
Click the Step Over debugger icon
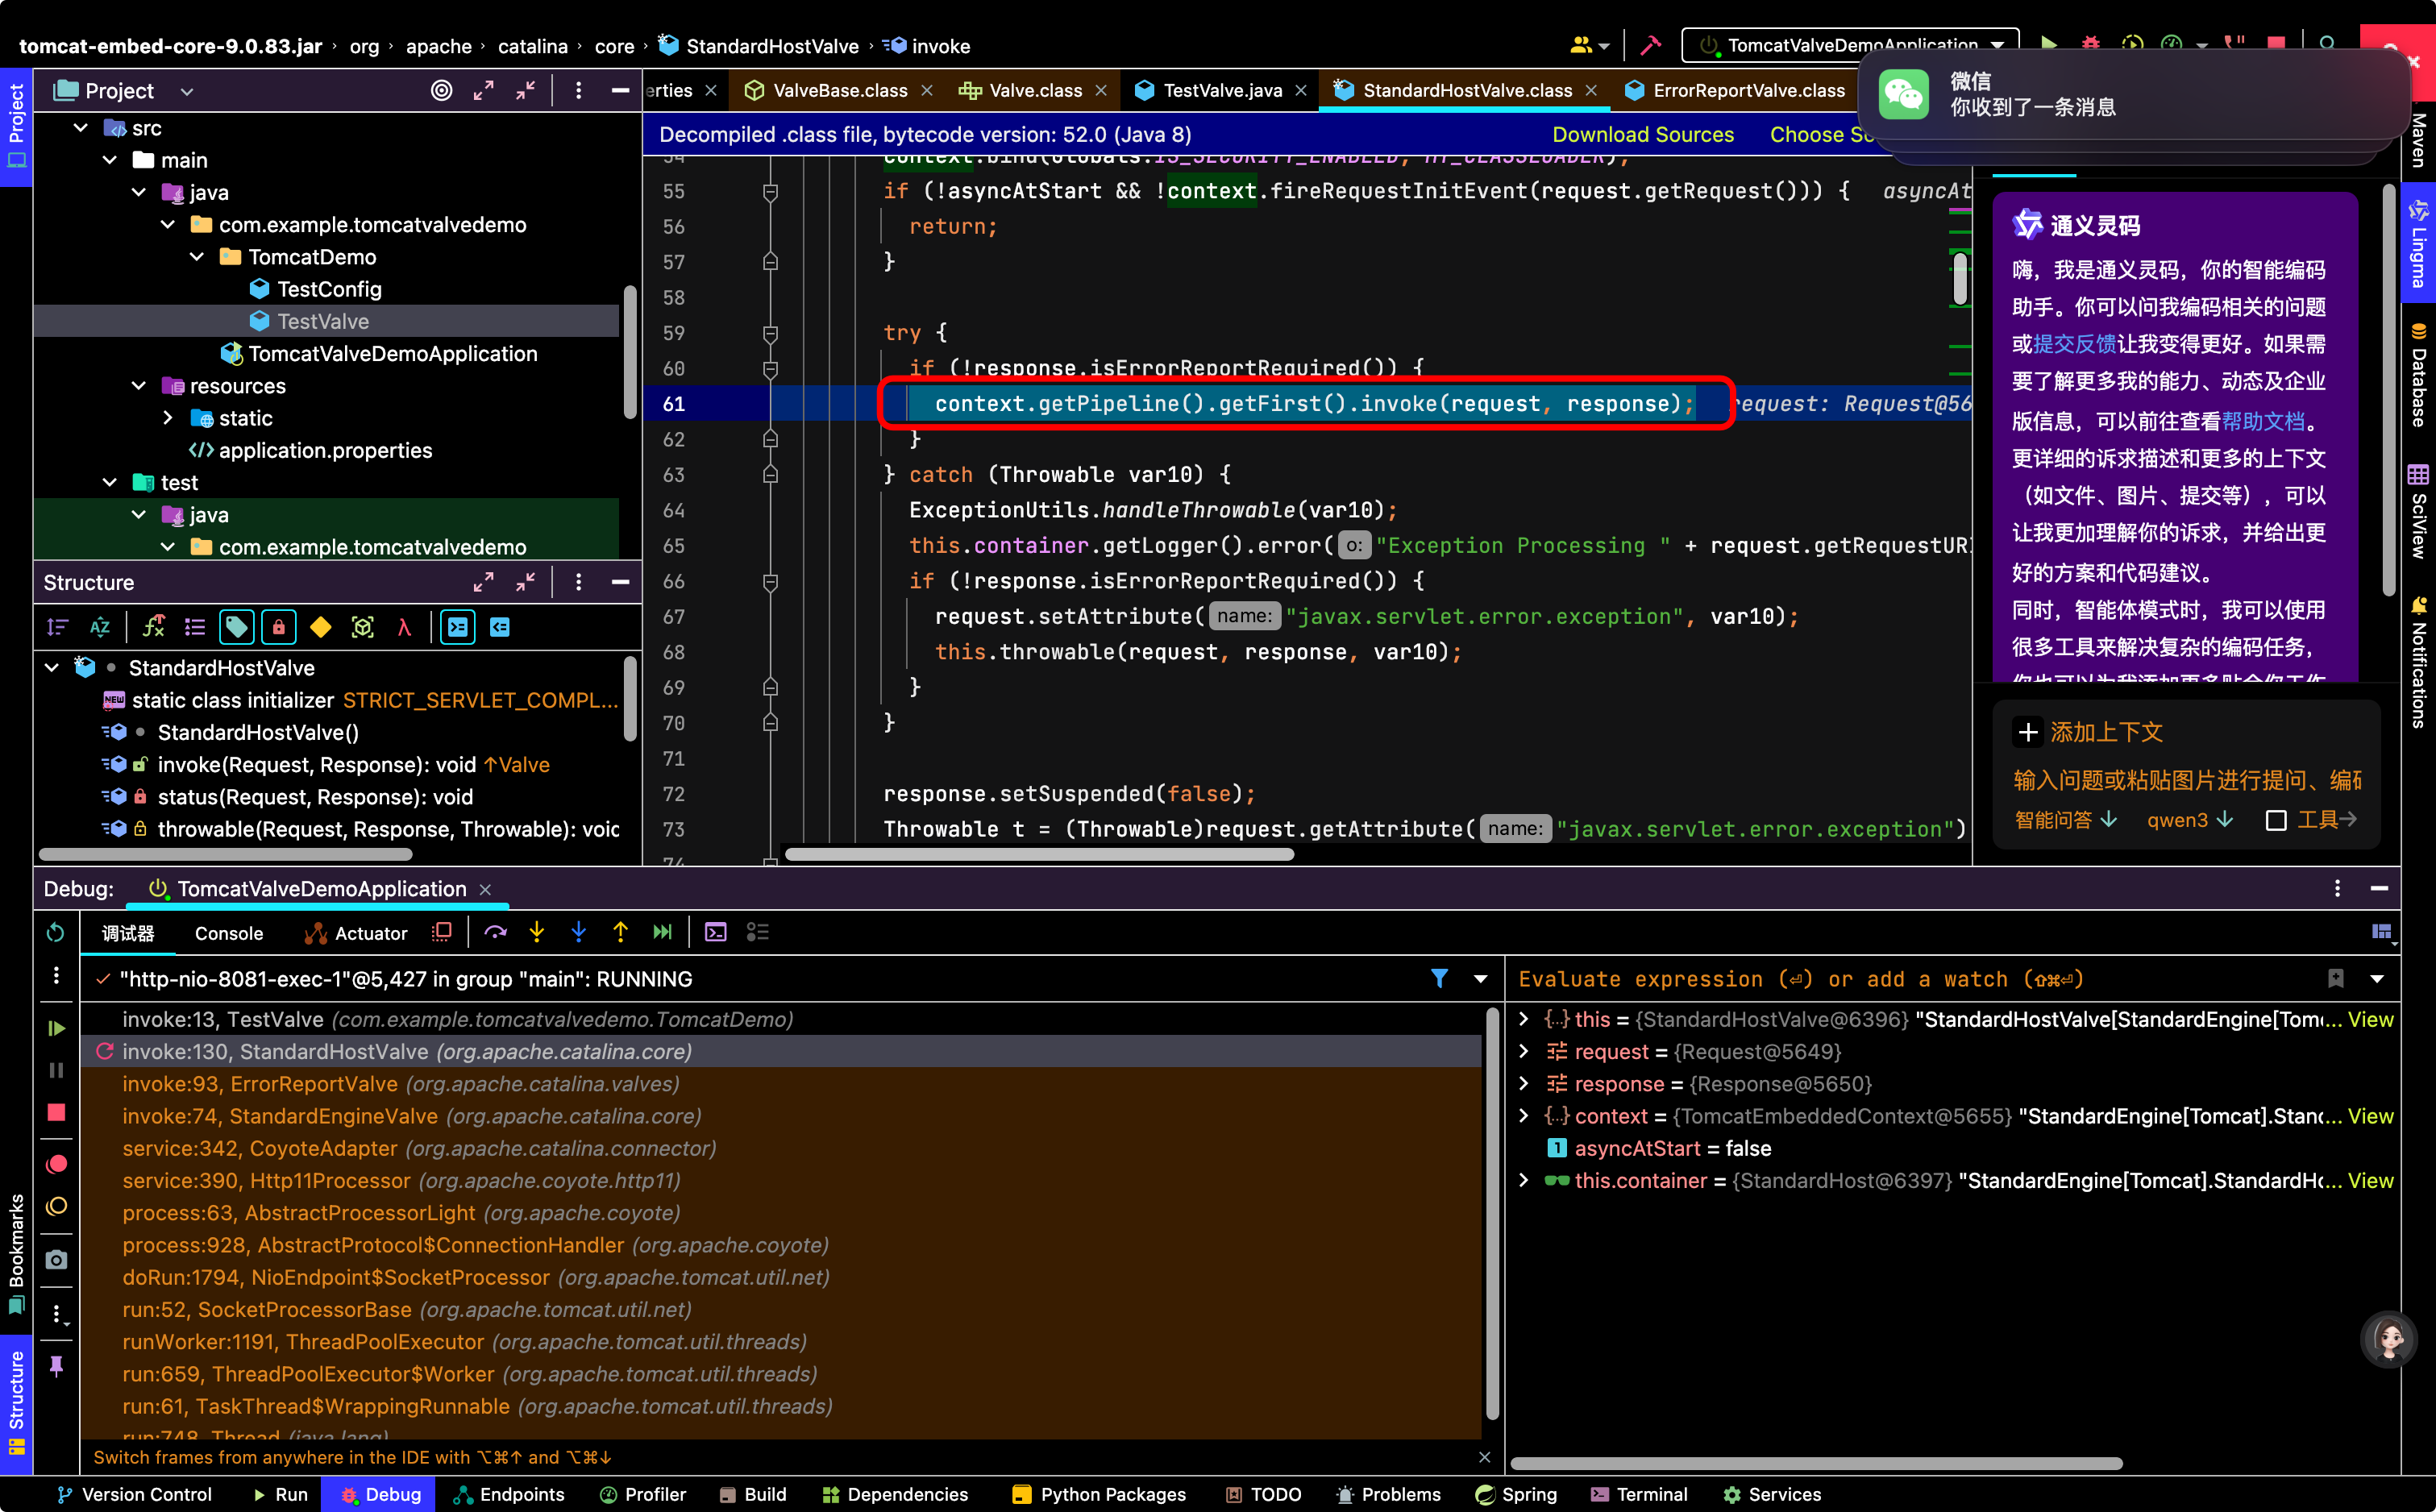point(495,932)
